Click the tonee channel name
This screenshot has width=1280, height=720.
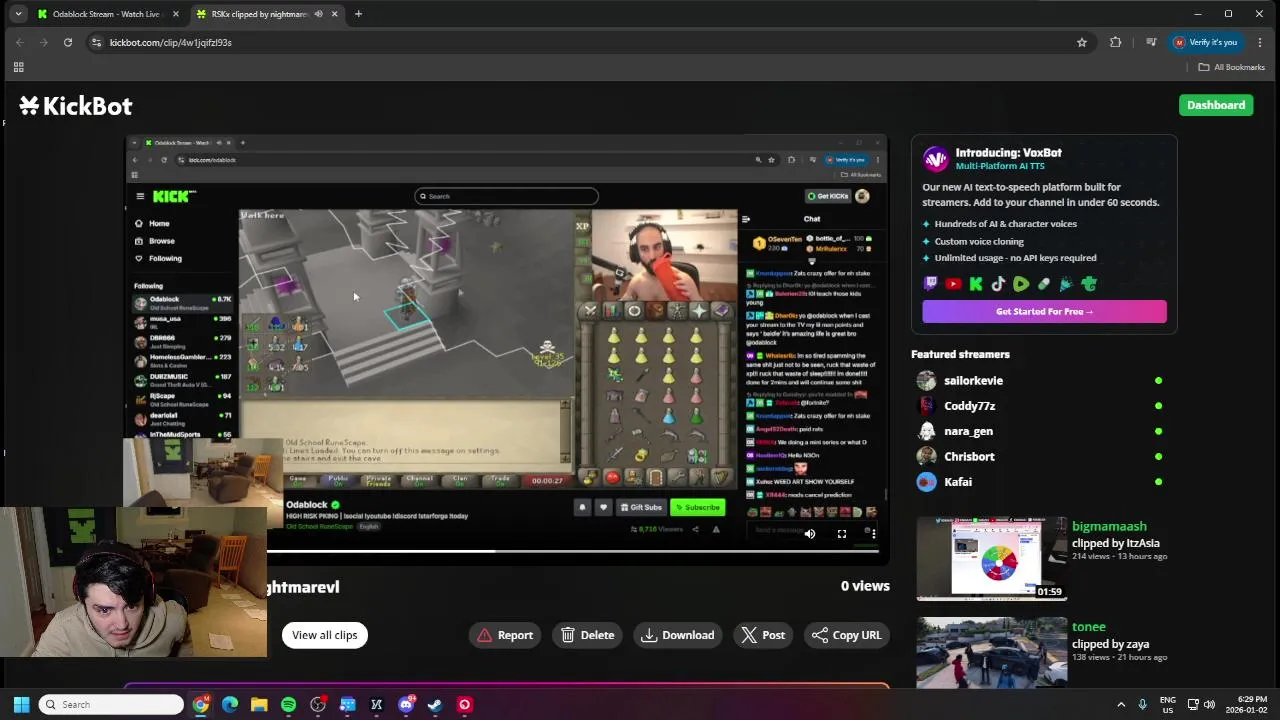(1088, 627)
